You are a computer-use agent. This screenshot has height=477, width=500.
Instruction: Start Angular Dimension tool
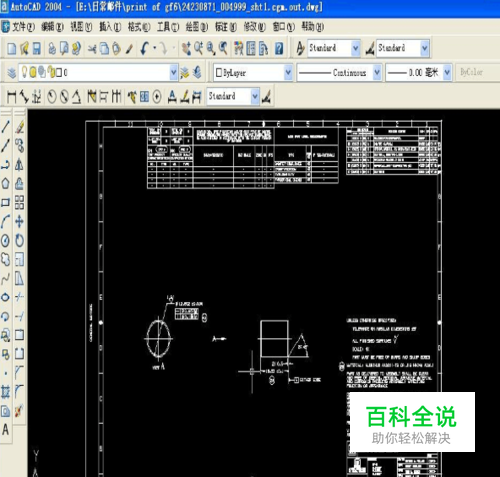[x=77, y=97]
